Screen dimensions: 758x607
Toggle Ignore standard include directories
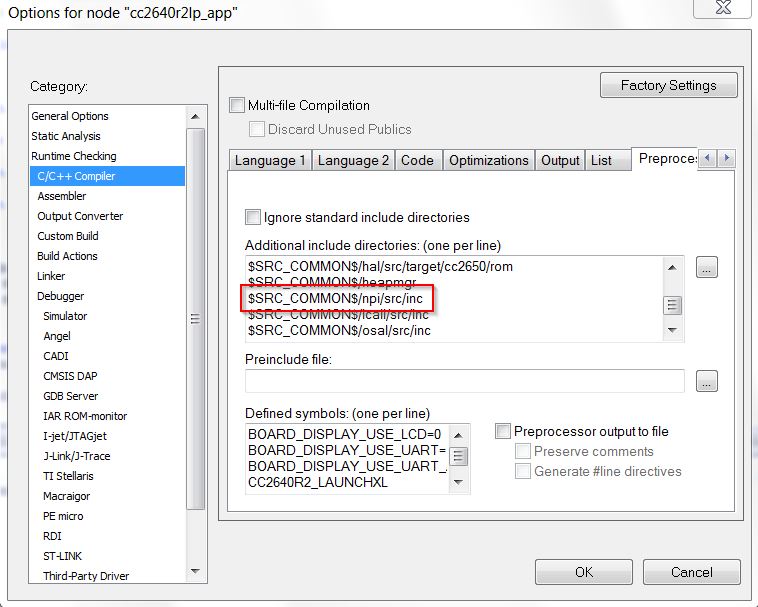click(x=253, y=217)
